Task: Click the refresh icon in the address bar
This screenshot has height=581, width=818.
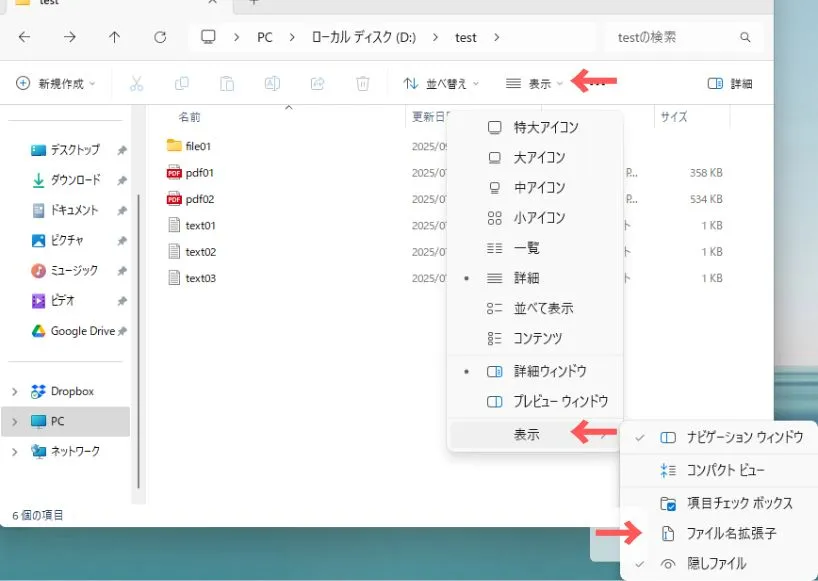Action: pyautogui.click(x=160, y=38)
